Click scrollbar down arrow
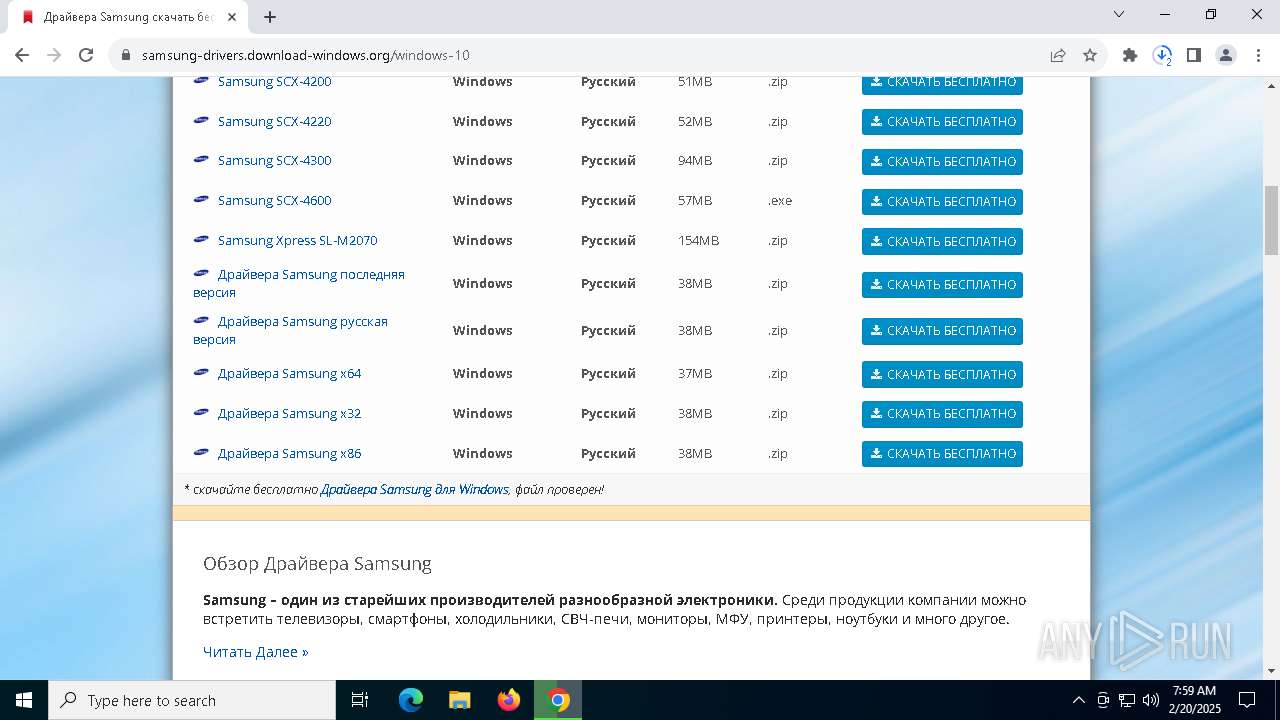 click(1272, 671)
